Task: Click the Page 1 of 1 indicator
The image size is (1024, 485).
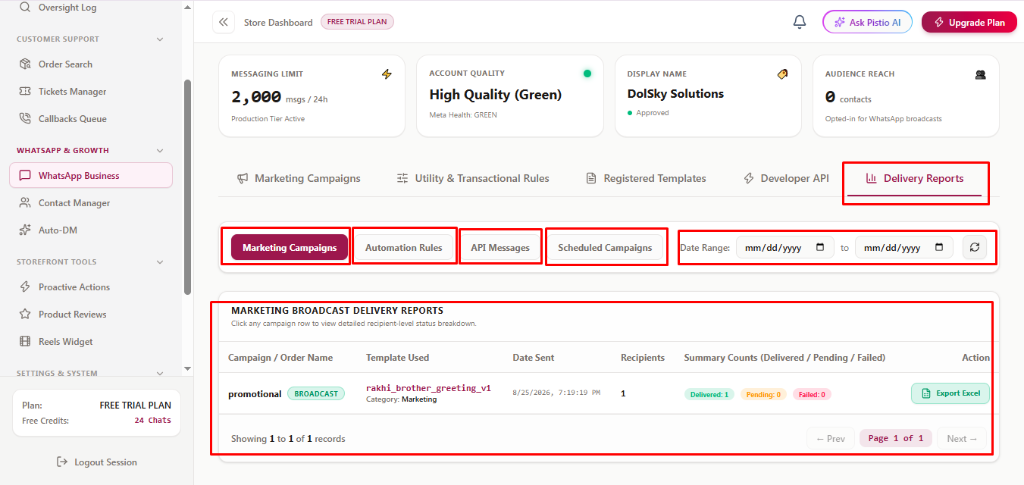Action: pyautogui.click(x=895, y=439)
